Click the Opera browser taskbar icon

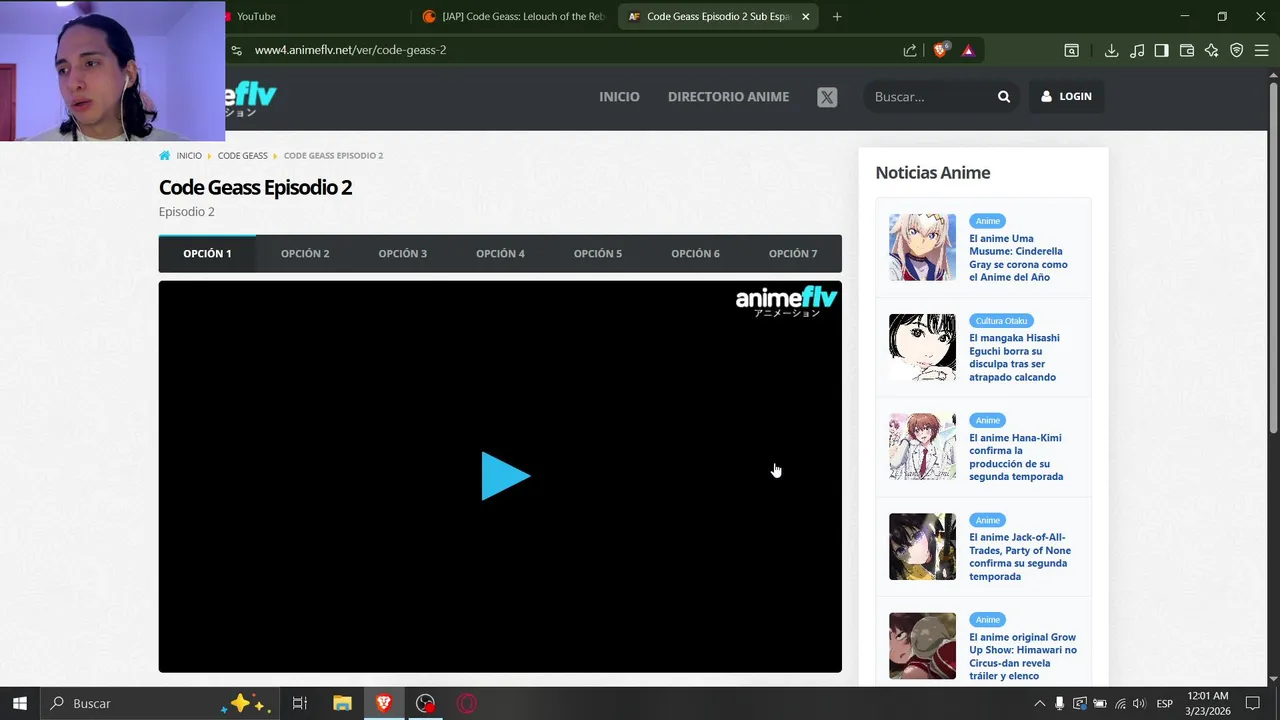tap(467, 703)
